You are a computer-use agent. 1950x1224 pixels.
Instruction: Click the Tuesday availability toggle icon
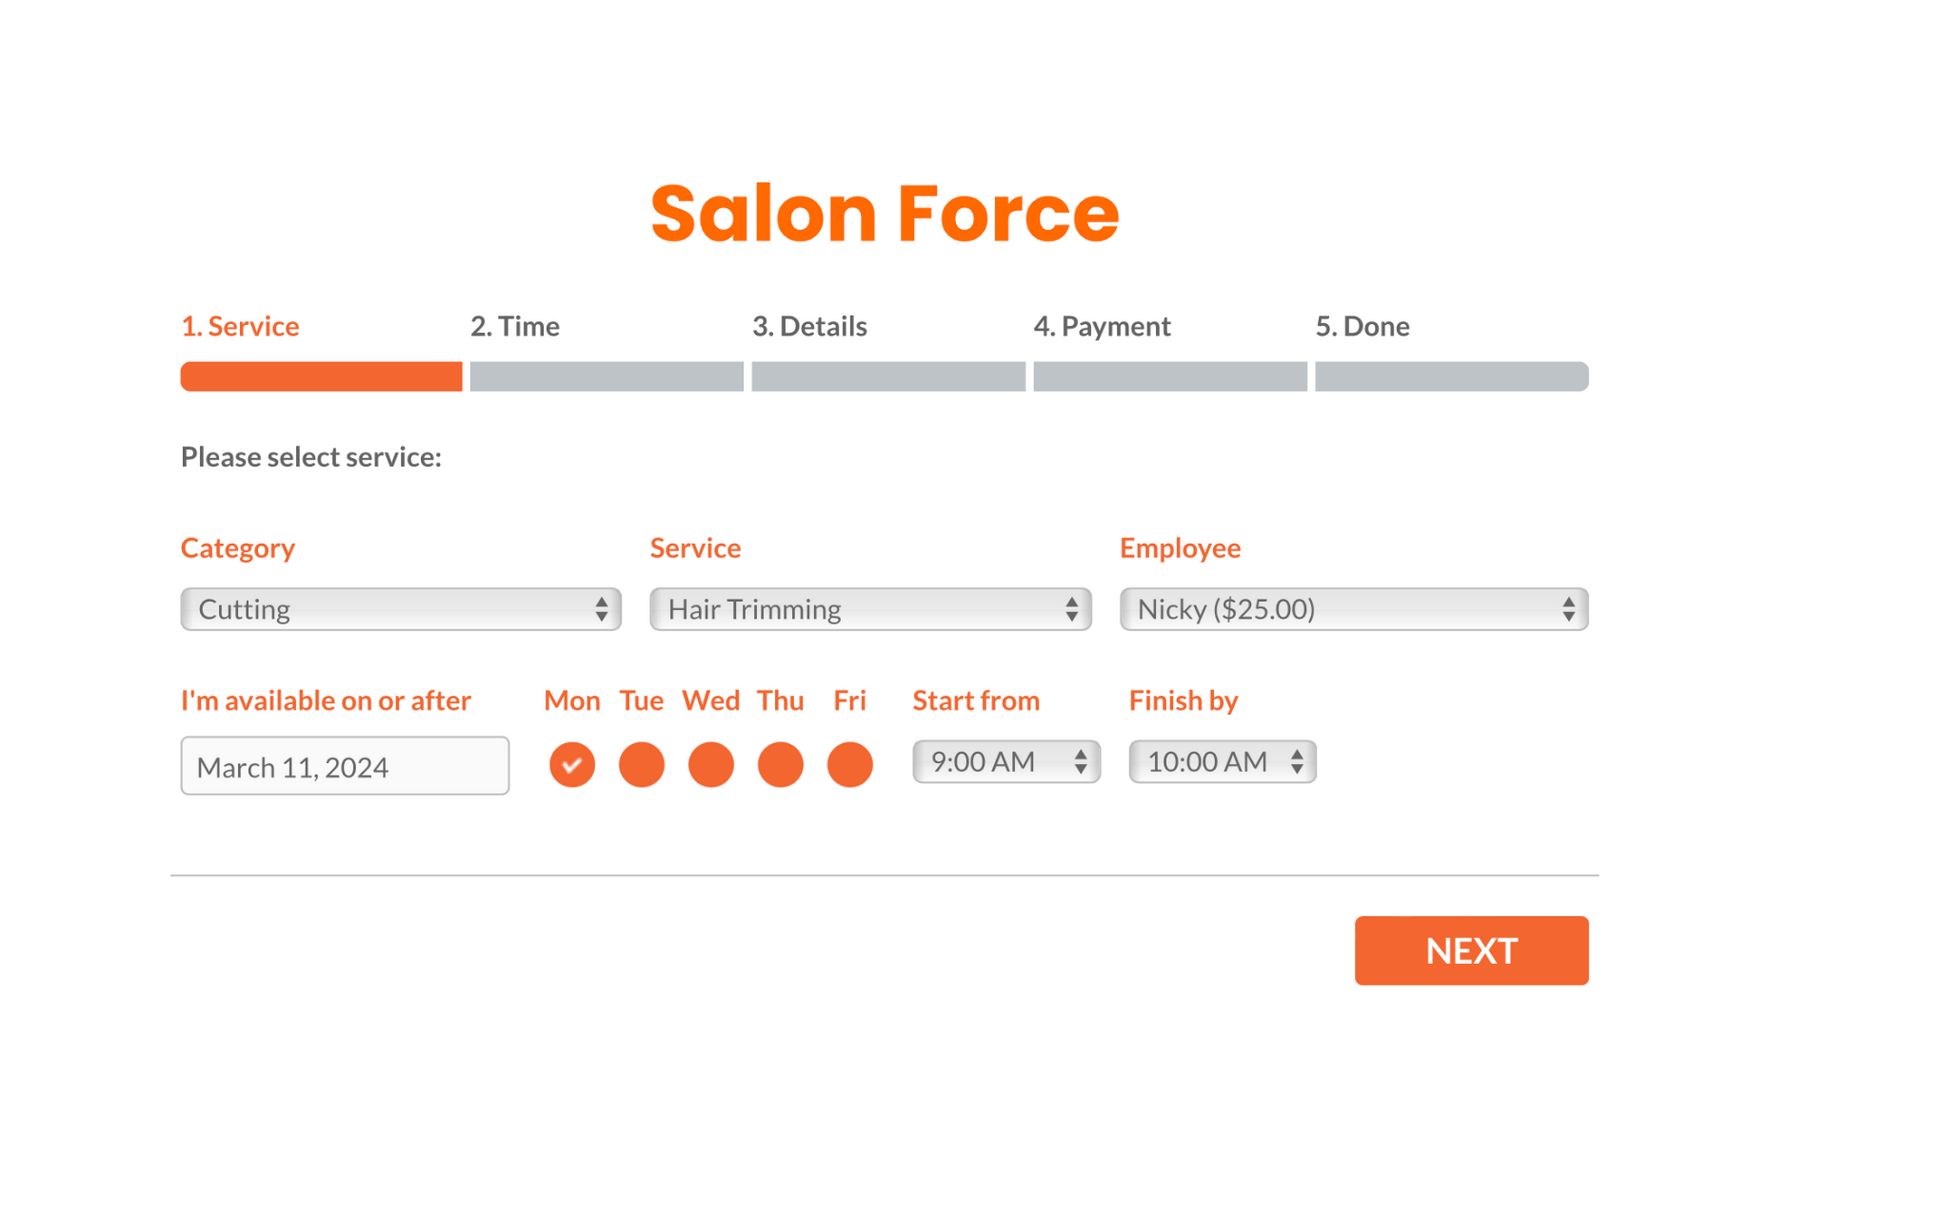tap(640, 761)
